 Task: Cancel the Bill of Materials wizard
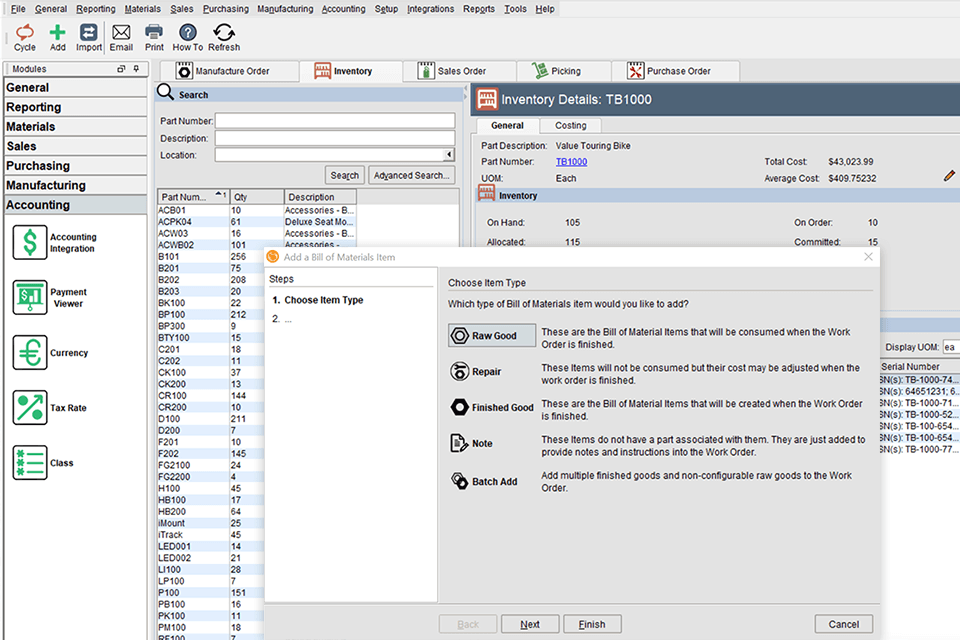pyautogui.click(x=843, y=624)
